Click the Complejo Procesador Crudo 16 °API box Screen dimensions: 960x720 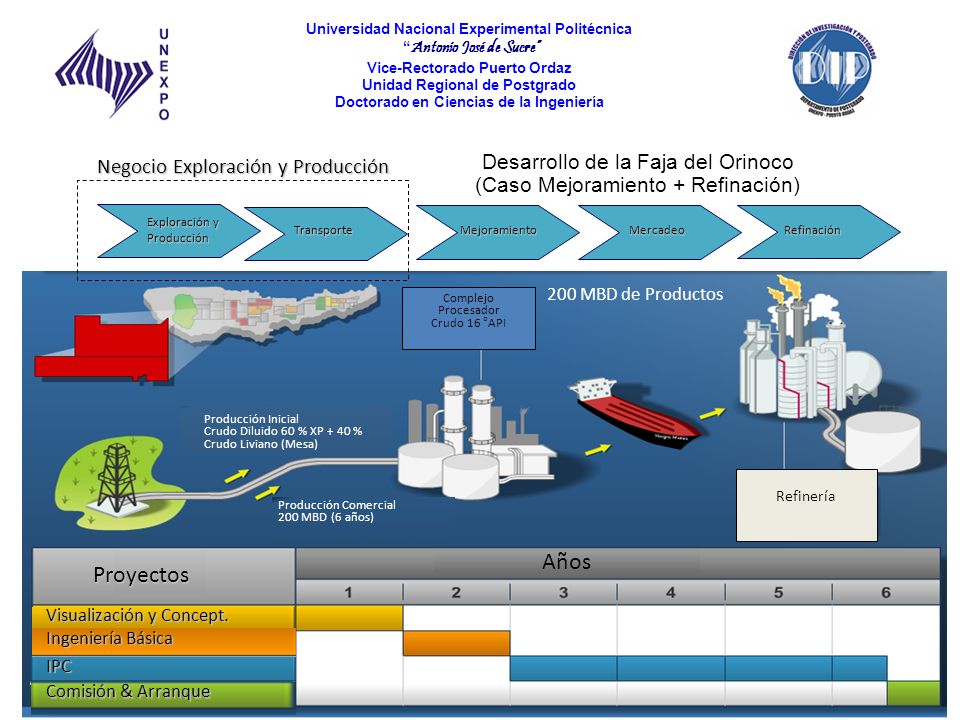click(469, 318)
